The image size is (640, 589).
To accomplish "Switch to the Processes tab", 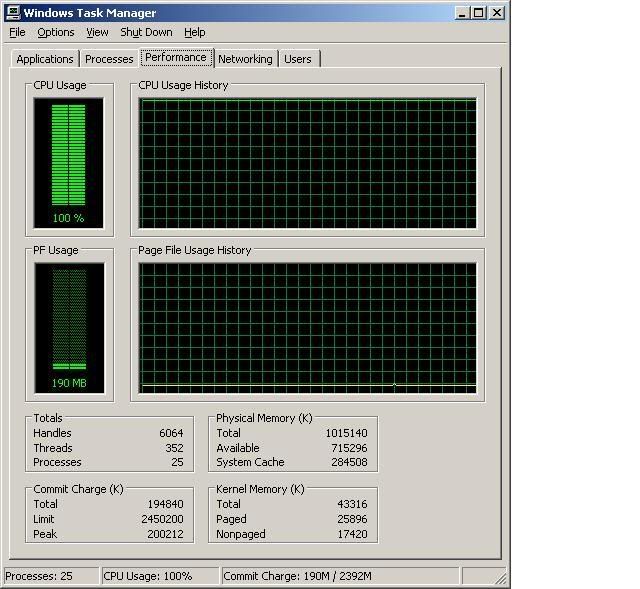I will (109, 59).
